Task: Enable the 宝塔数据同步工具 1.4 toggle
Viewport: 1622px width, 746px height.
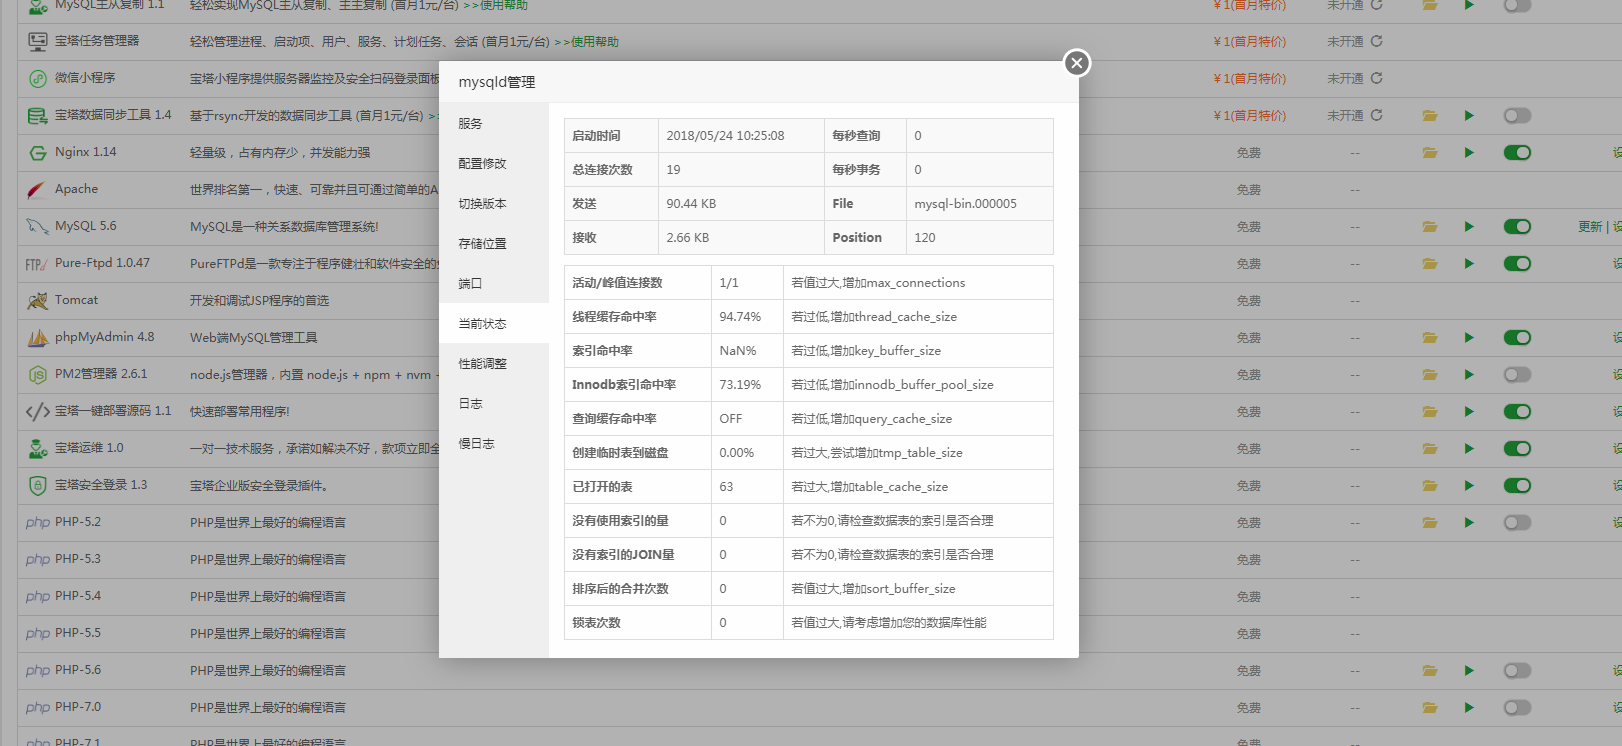Action: click(x=1517, y=116)
